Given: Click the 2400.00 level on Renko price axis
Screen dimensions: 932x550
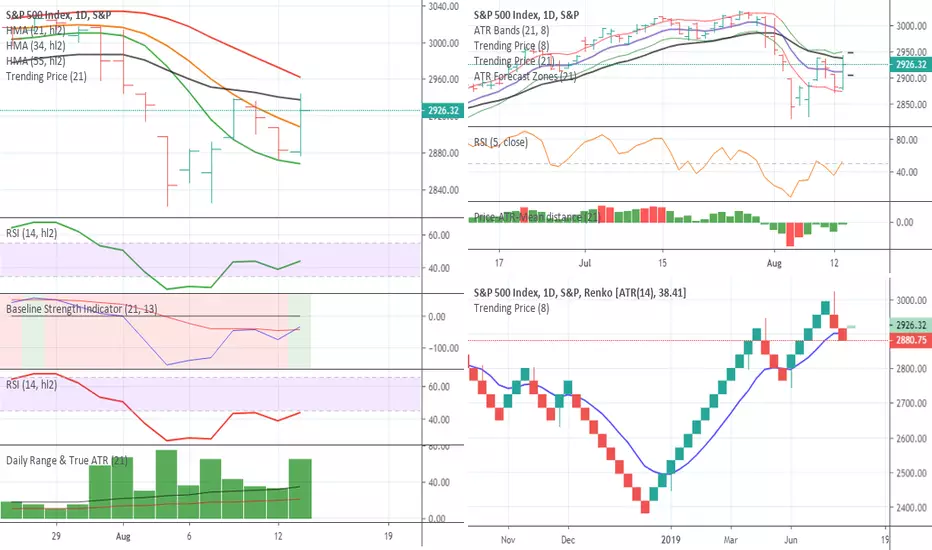Looking at the screenshot, I should coord(911,508).
